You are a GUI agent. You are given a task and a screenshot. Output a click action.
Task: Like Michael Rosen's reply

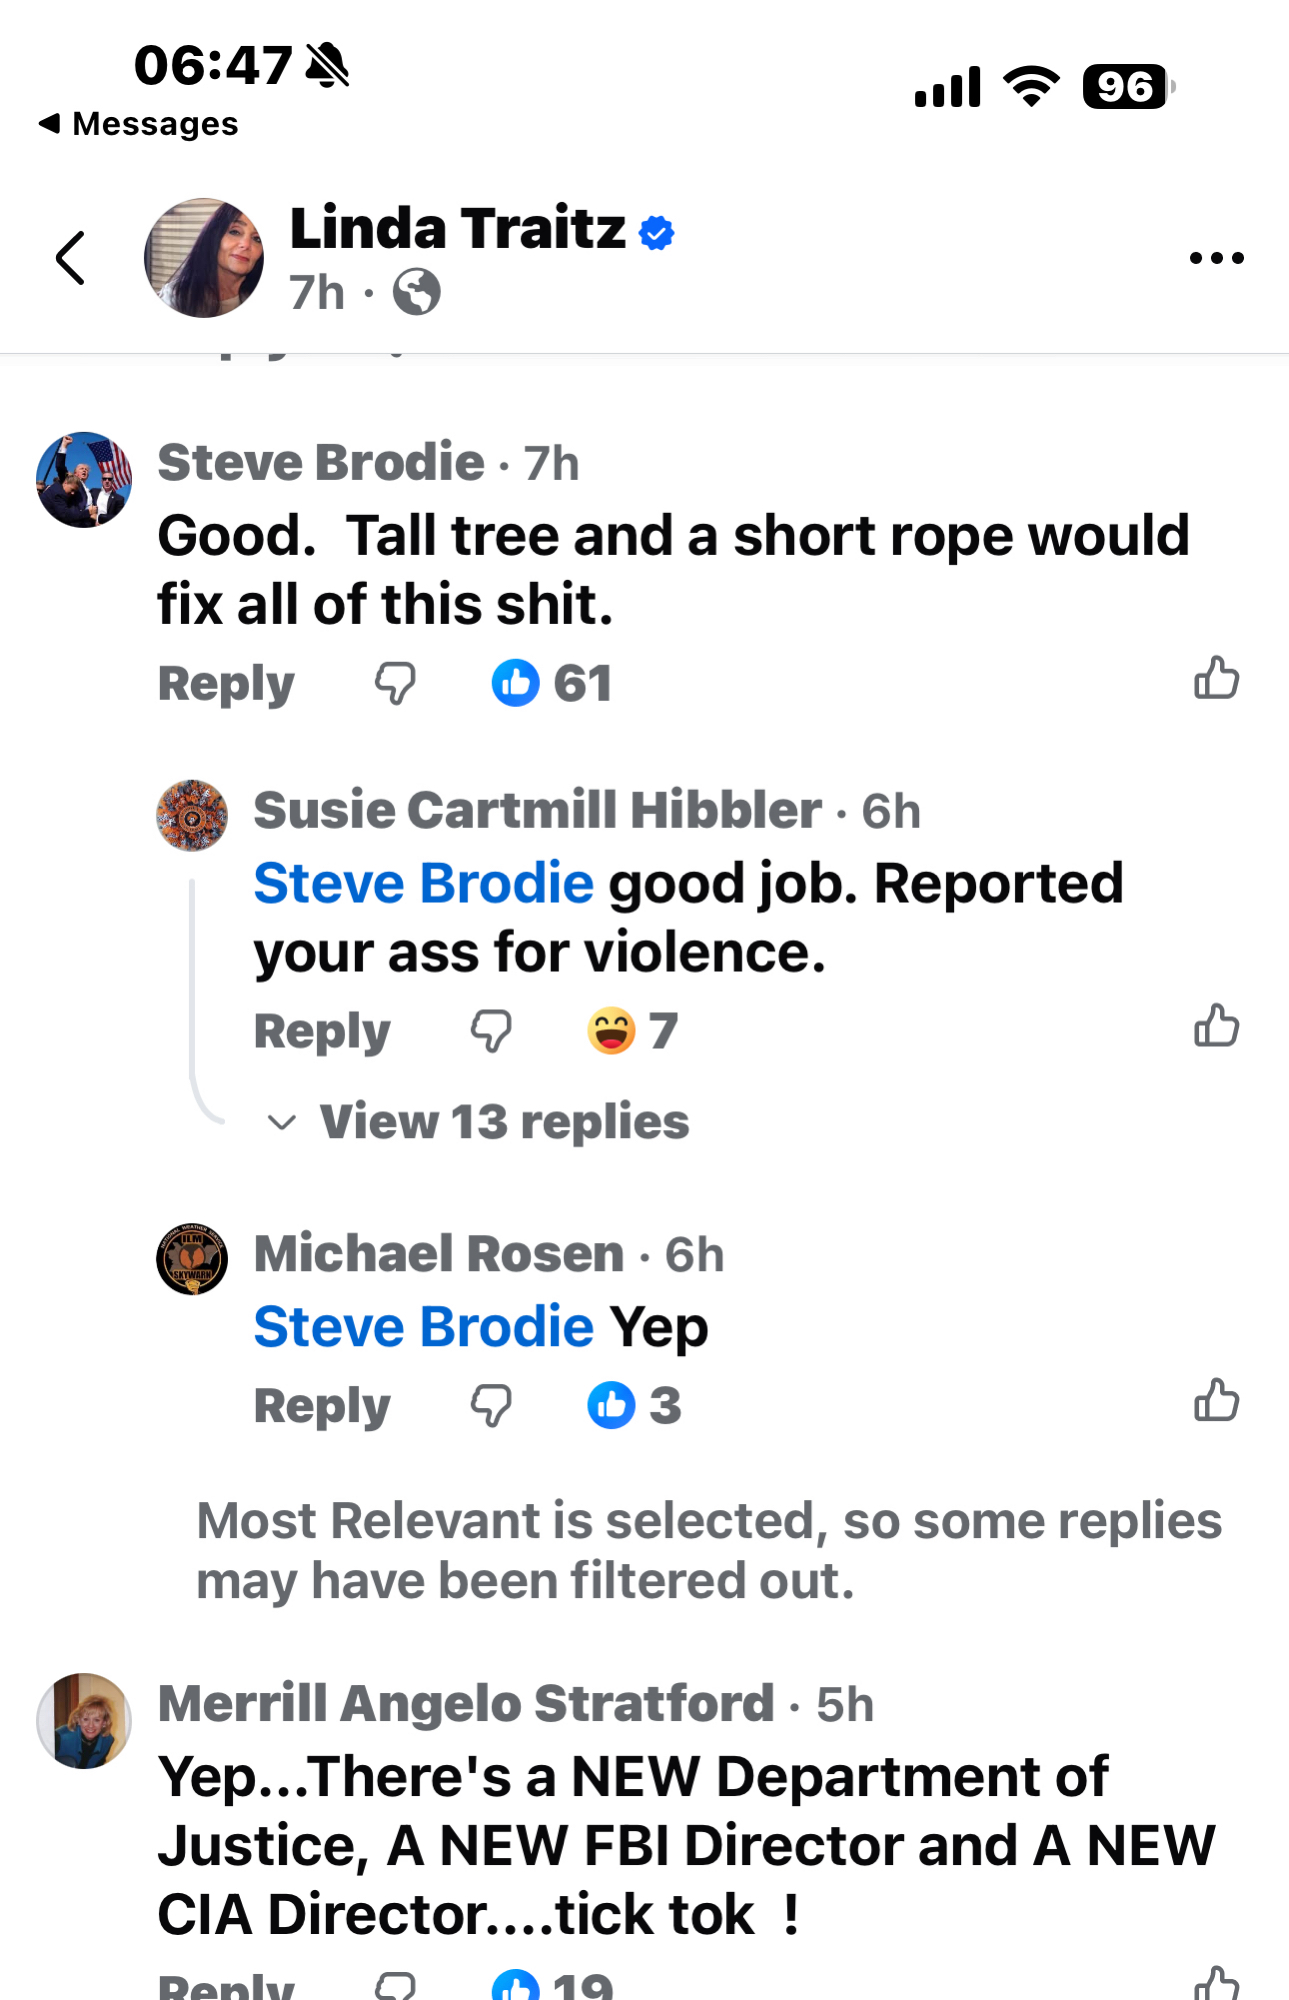click(1216, 1401)
